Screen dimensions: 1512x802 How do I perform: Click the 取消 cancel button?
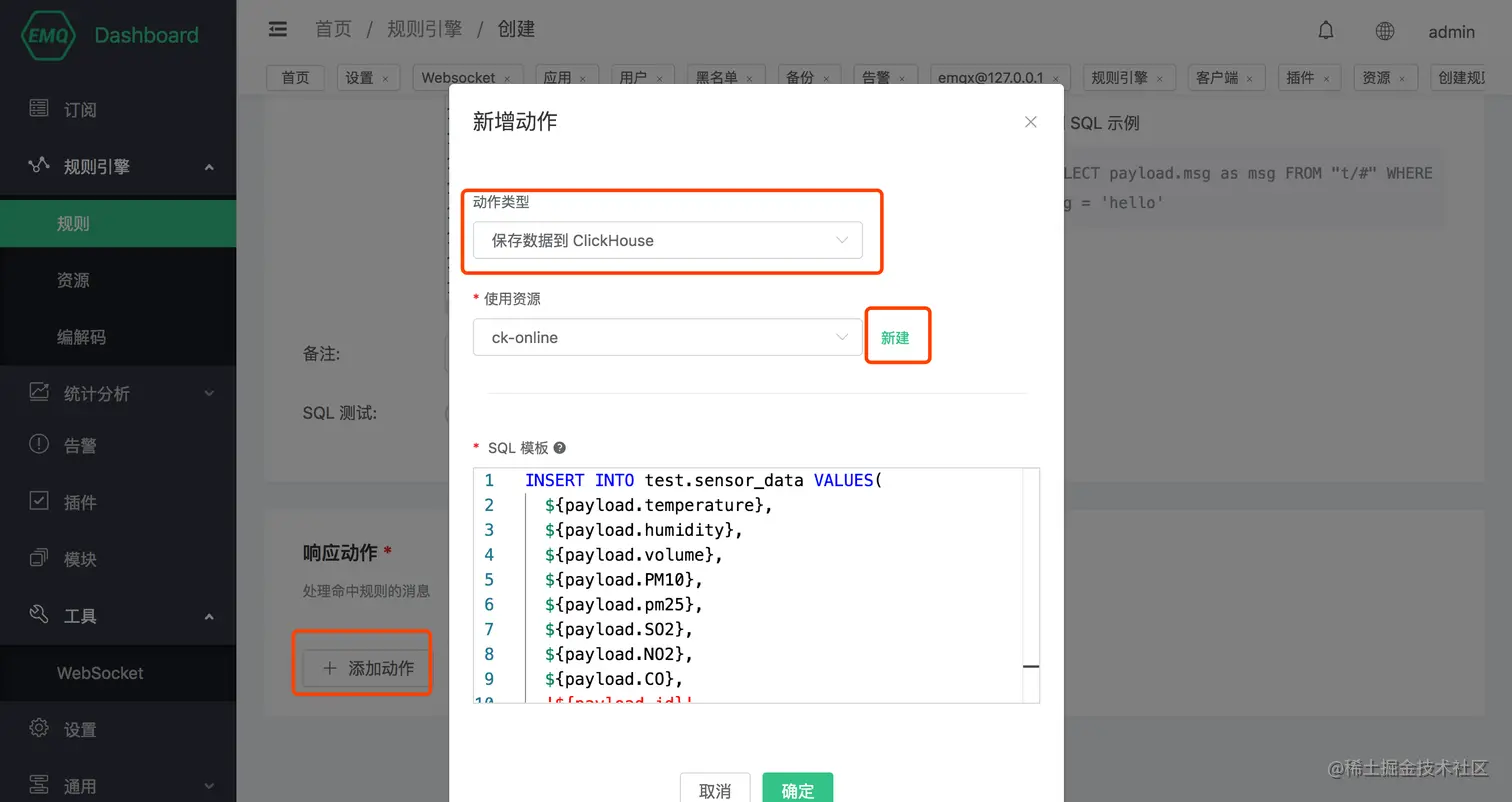(x=715, y=790)
